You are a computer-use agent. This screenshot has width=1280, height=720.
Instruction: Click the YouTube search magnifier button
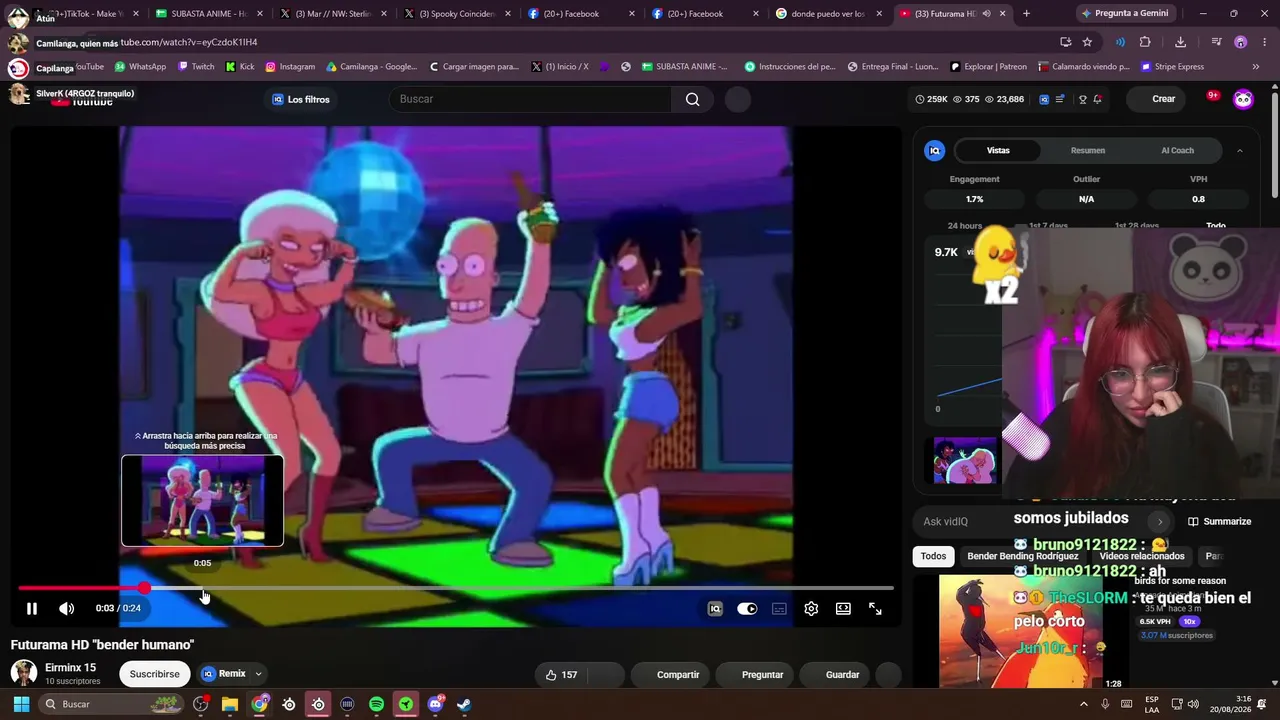[692, 99]
